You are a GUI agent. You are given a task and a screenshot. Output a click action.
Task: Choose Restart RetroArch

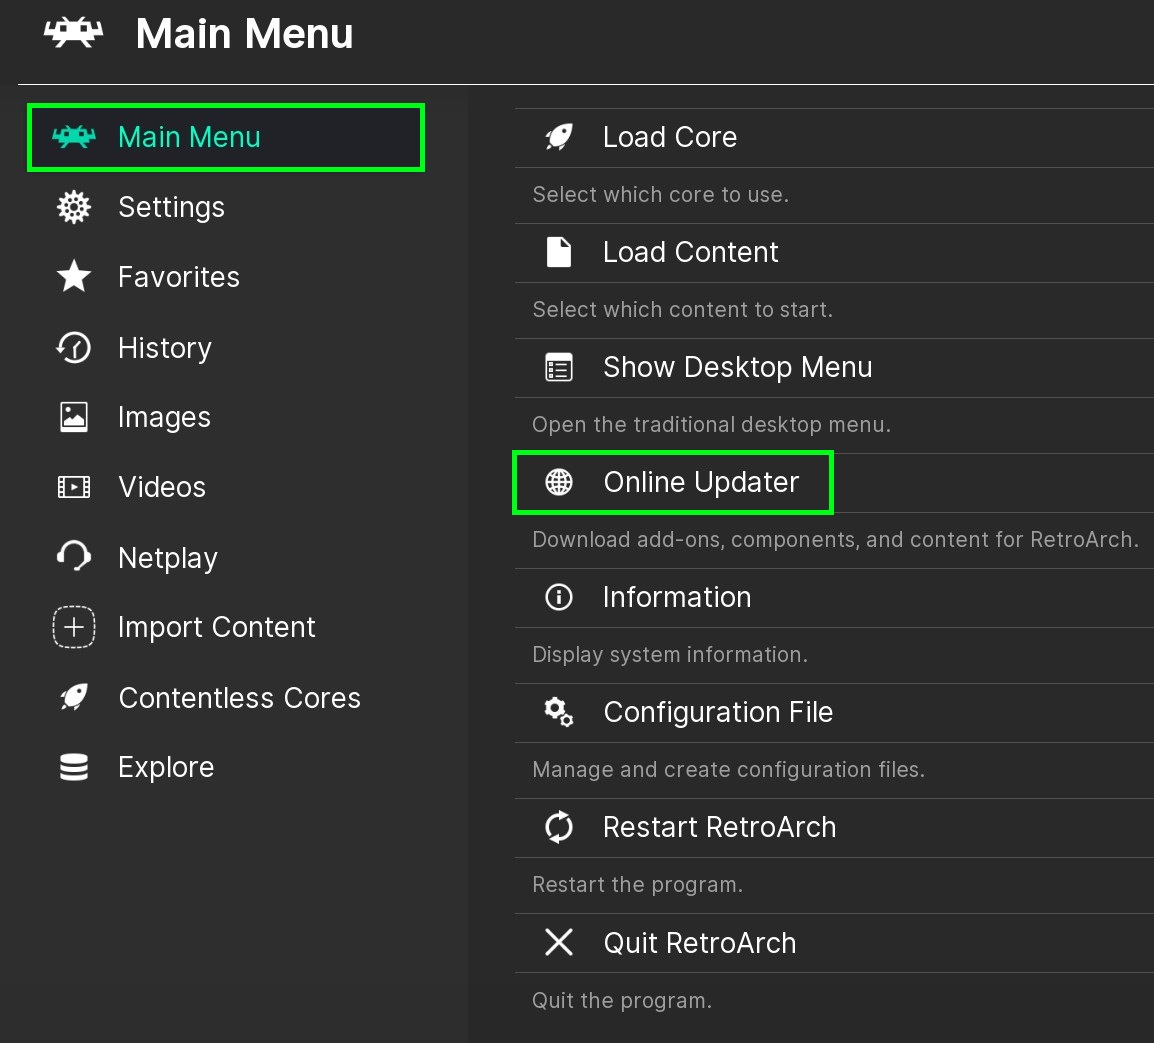719,827
